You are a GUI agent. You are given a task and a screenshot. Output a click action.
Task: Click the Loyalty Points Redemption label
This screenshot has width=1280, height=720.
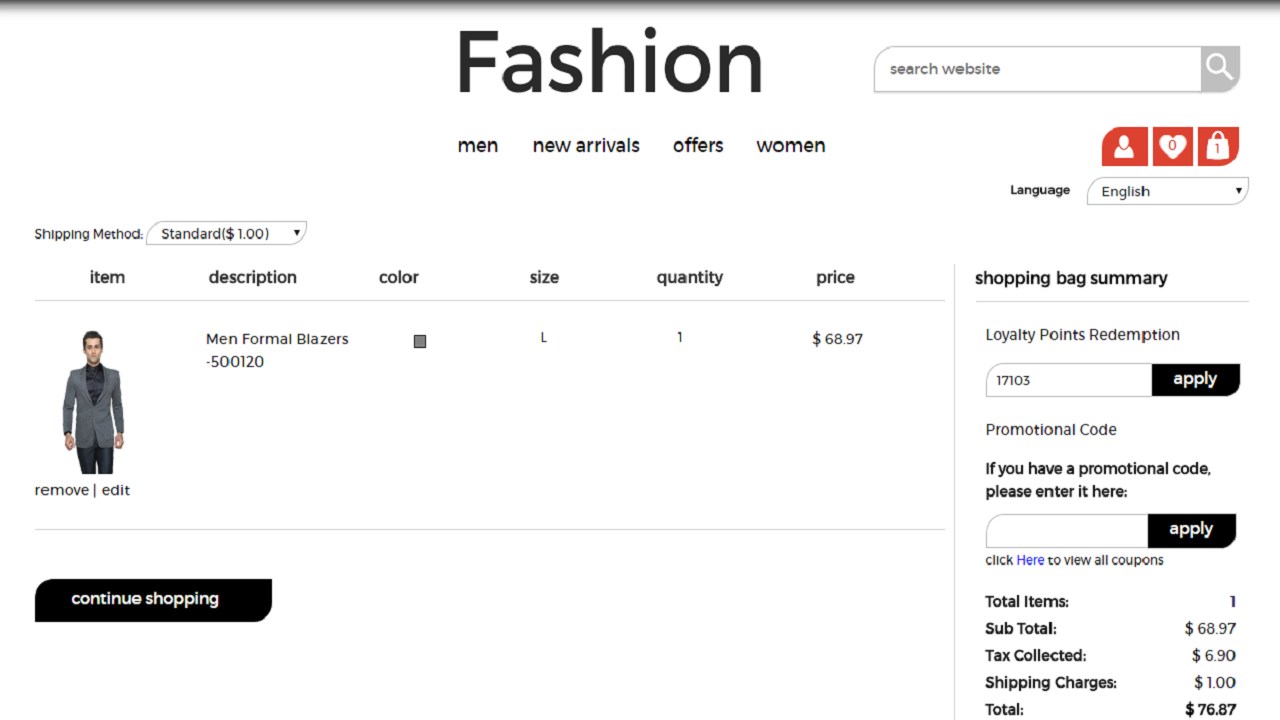coord(1082,335)
